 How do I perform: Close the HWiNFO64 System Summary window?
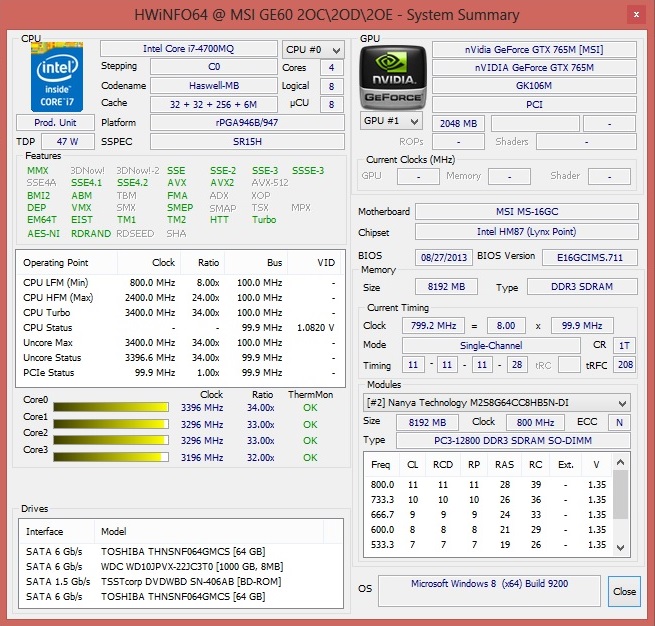pyautogui.click(x=632, y=15)
